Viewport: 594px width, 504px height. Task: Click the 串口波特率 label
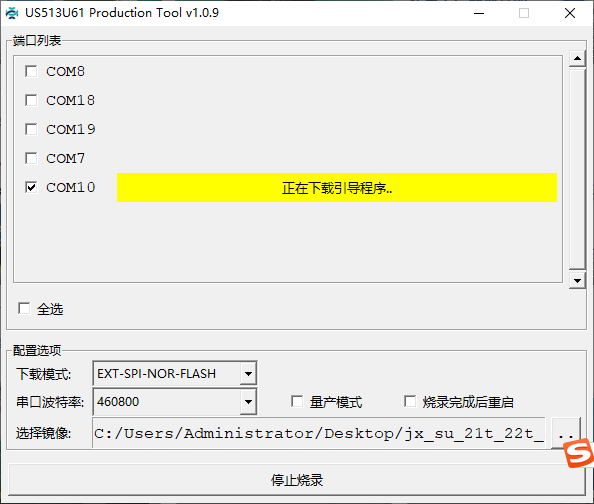[50, 402]
